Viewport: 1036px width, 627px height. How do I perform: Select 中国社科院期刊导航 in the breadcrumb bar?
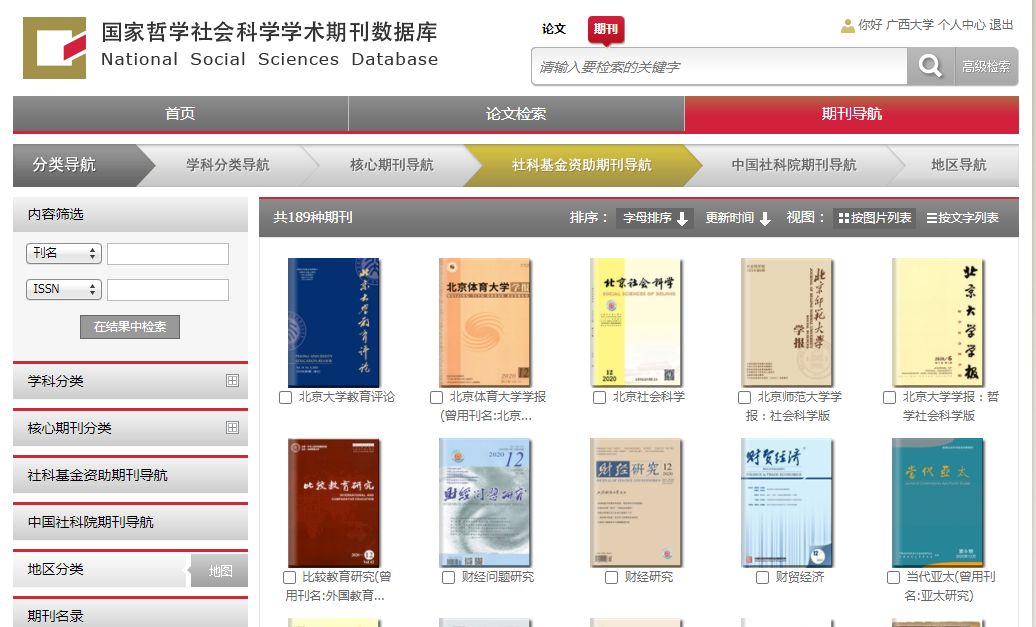coord(794,165)
